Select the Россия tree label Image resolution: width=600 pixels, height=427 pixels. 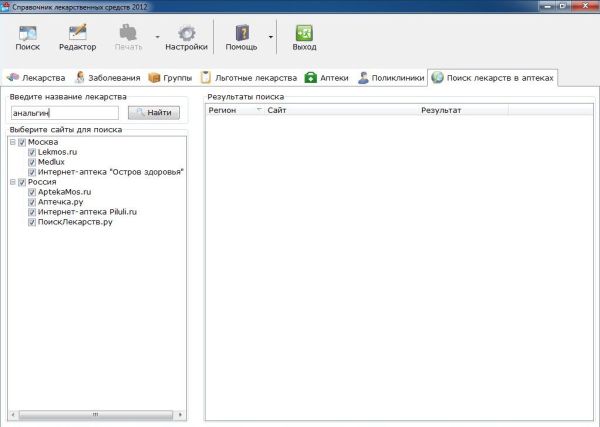pyautogui.click(x=42, y=182)
